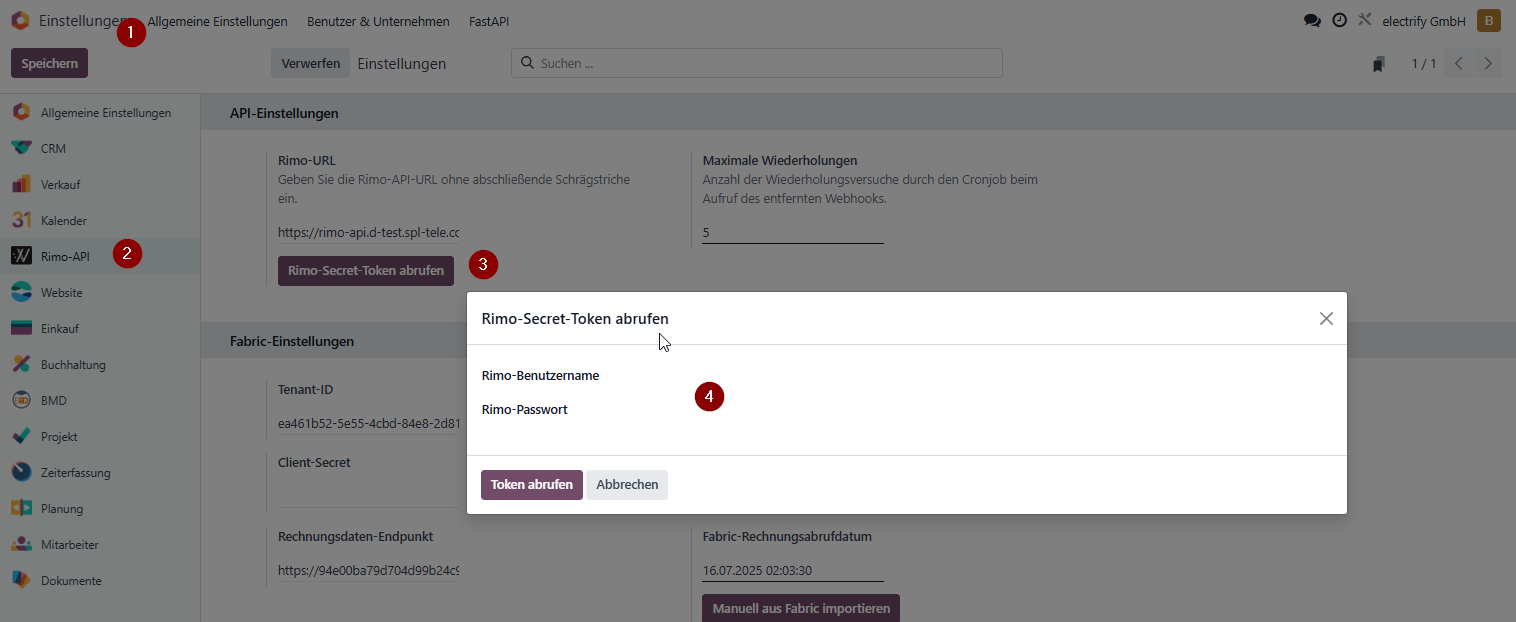This screenshot has width=1516, height=622.
Task: Click the bookmark icon near pager
Action: click(1379, 64)
